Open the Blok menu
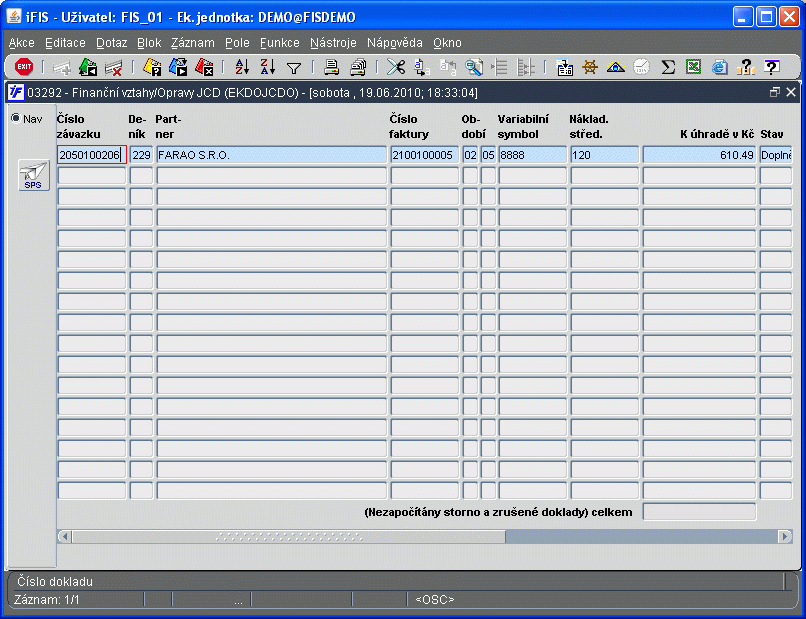This screenshot has height=619, width=806. pyautogui.click(x=149, y=43)
